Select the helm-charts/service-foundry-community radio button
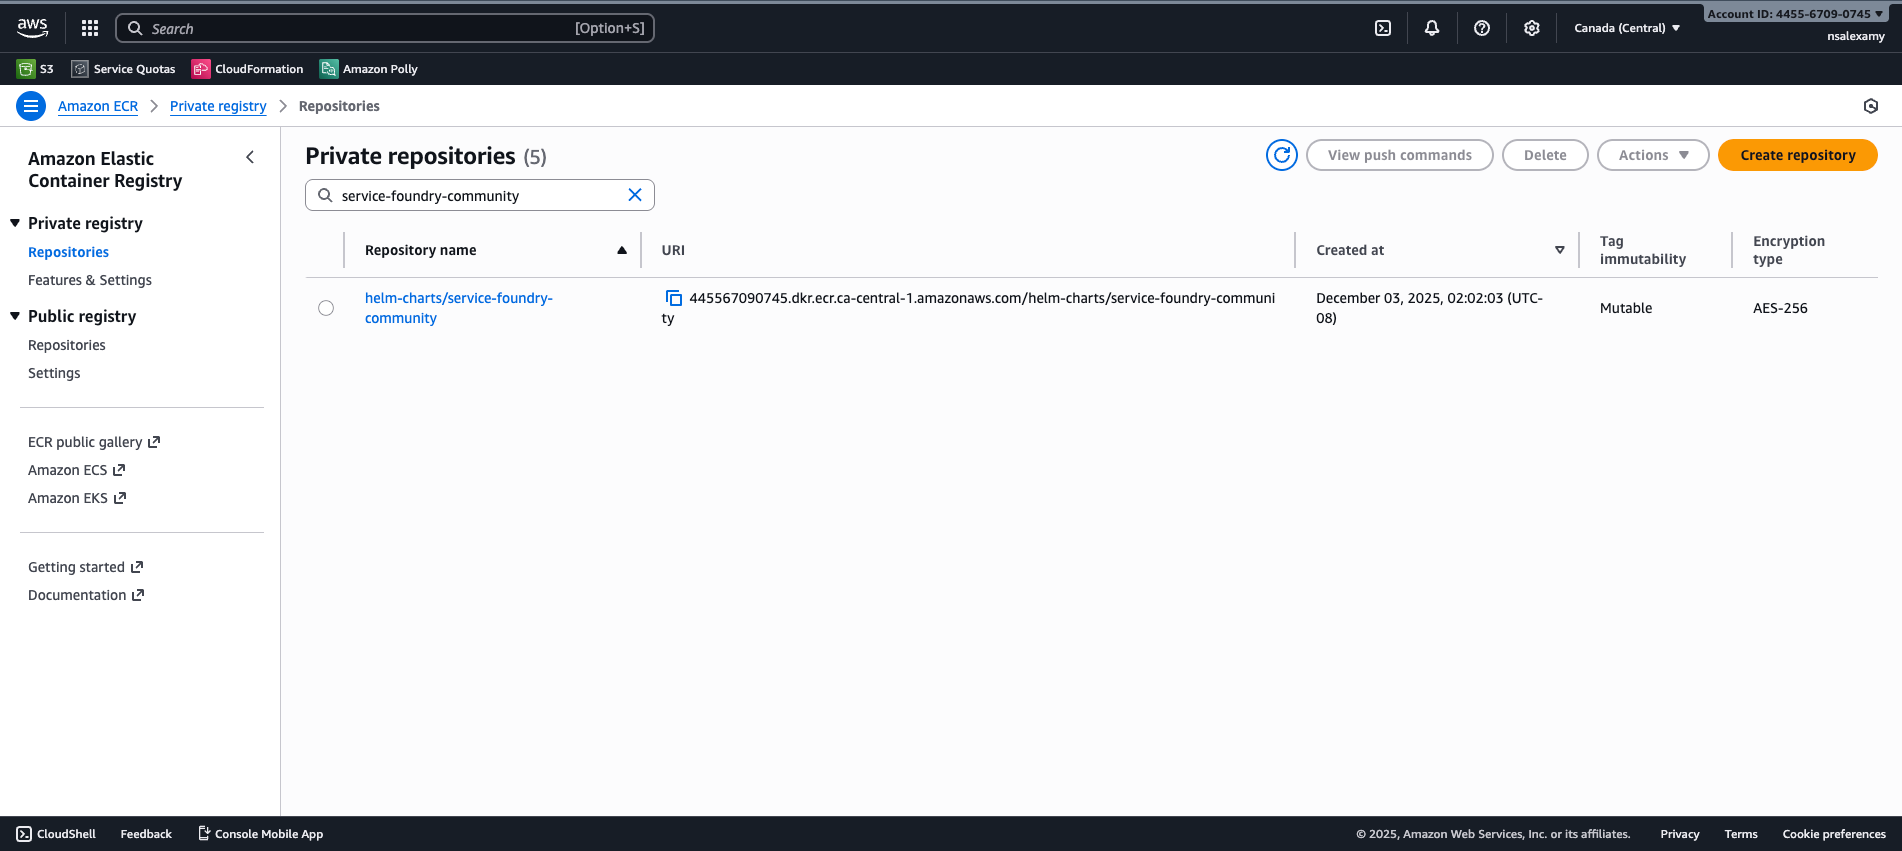This screenshot has width=1902, height=851. click(x=326, y=308)
